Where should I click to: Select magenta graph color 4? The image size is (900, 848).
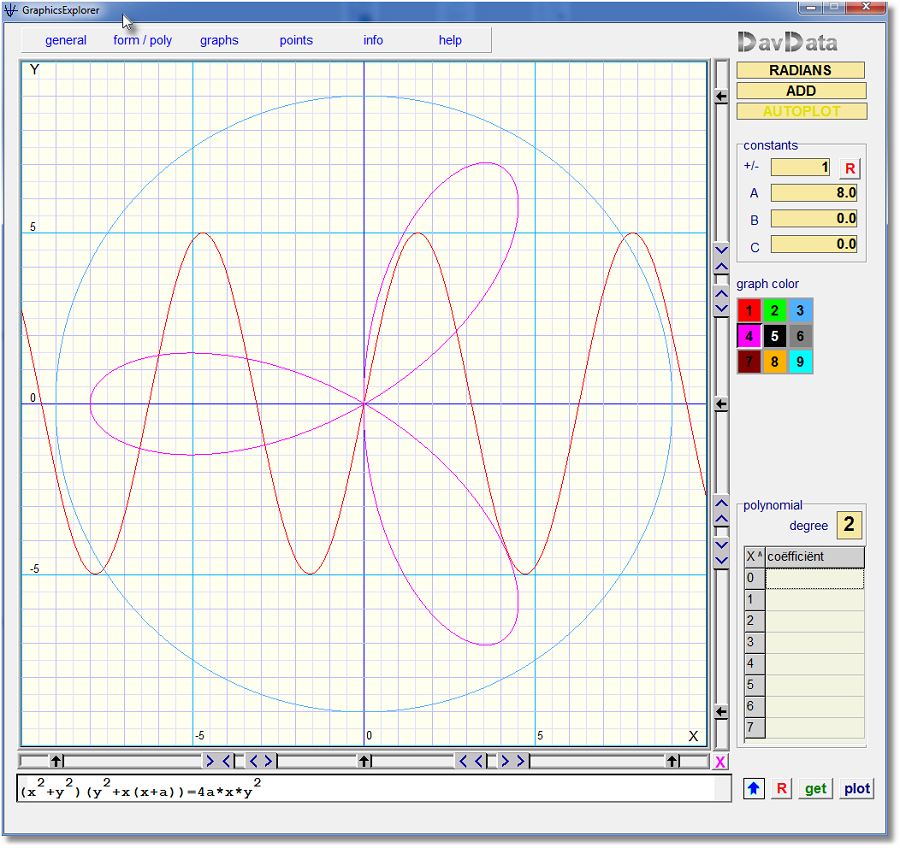click(749, 336)
